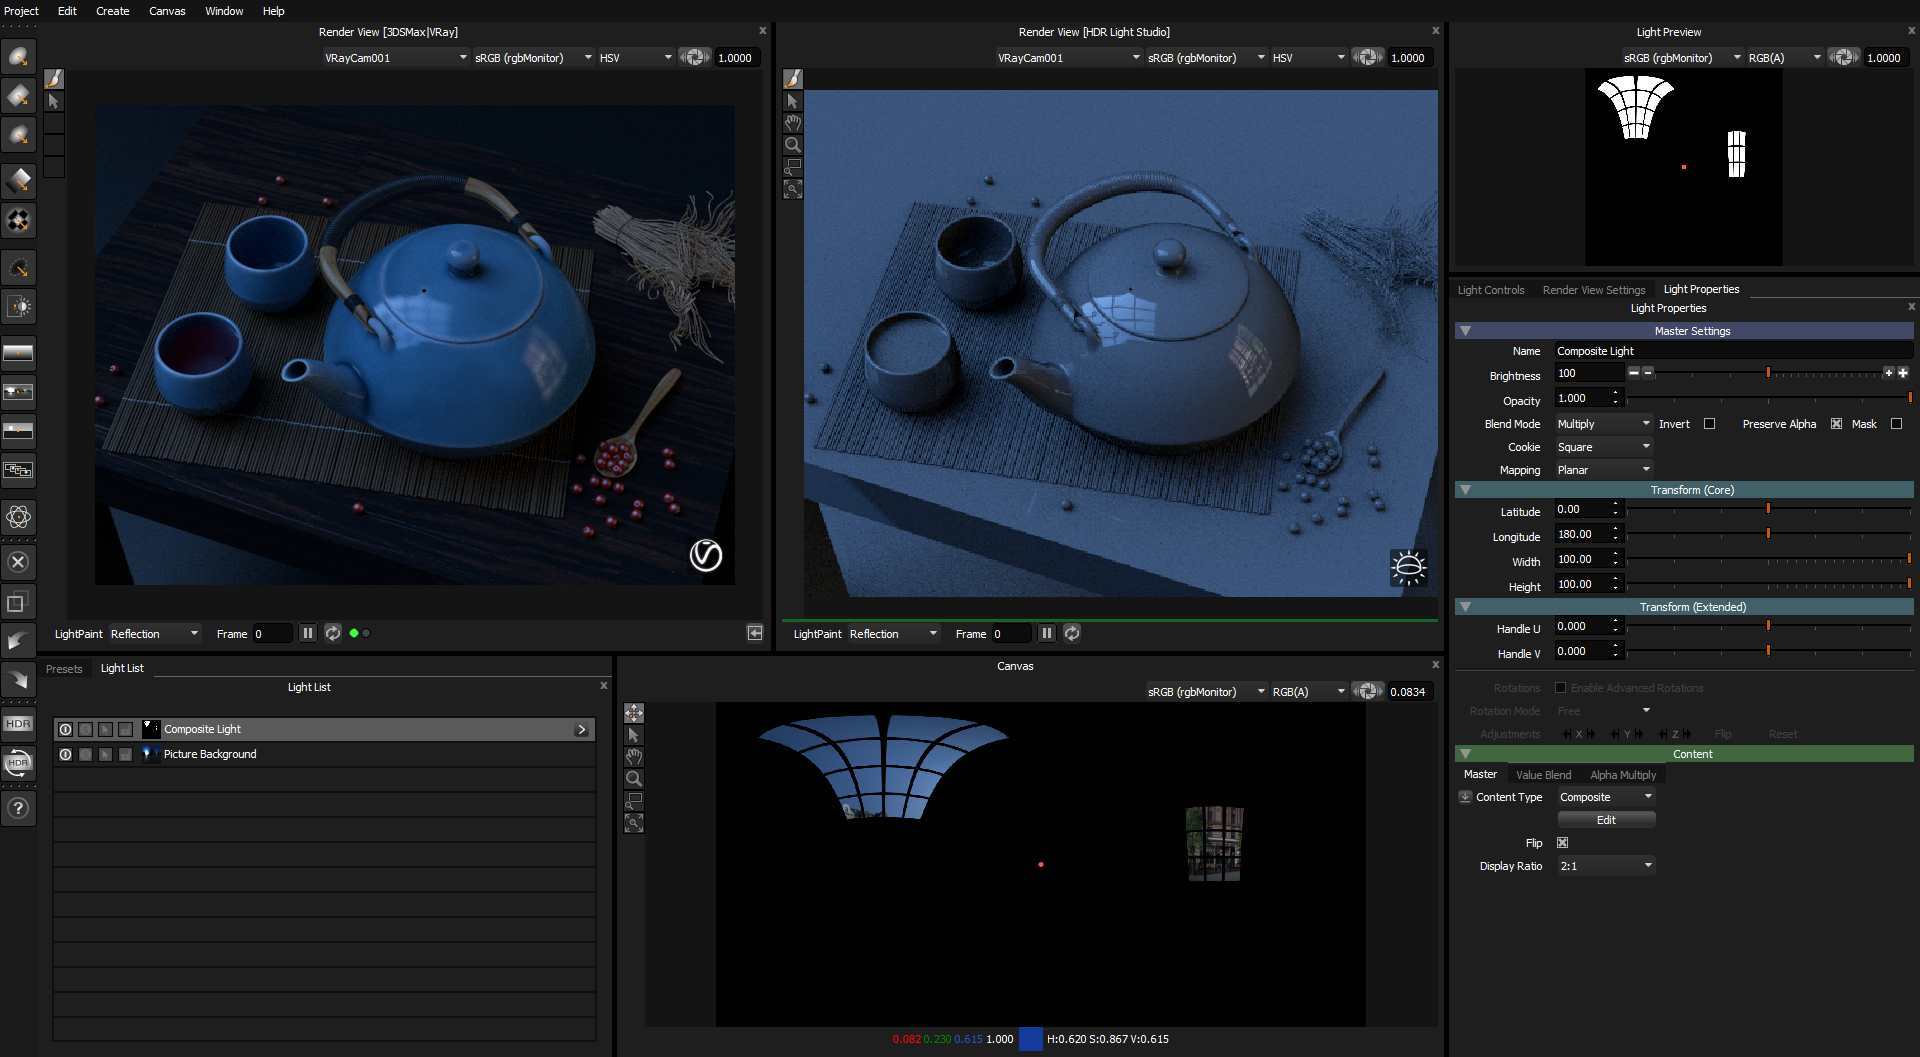Adjust the Latitude slider
The image size is (1920, 1057).
1768,509
